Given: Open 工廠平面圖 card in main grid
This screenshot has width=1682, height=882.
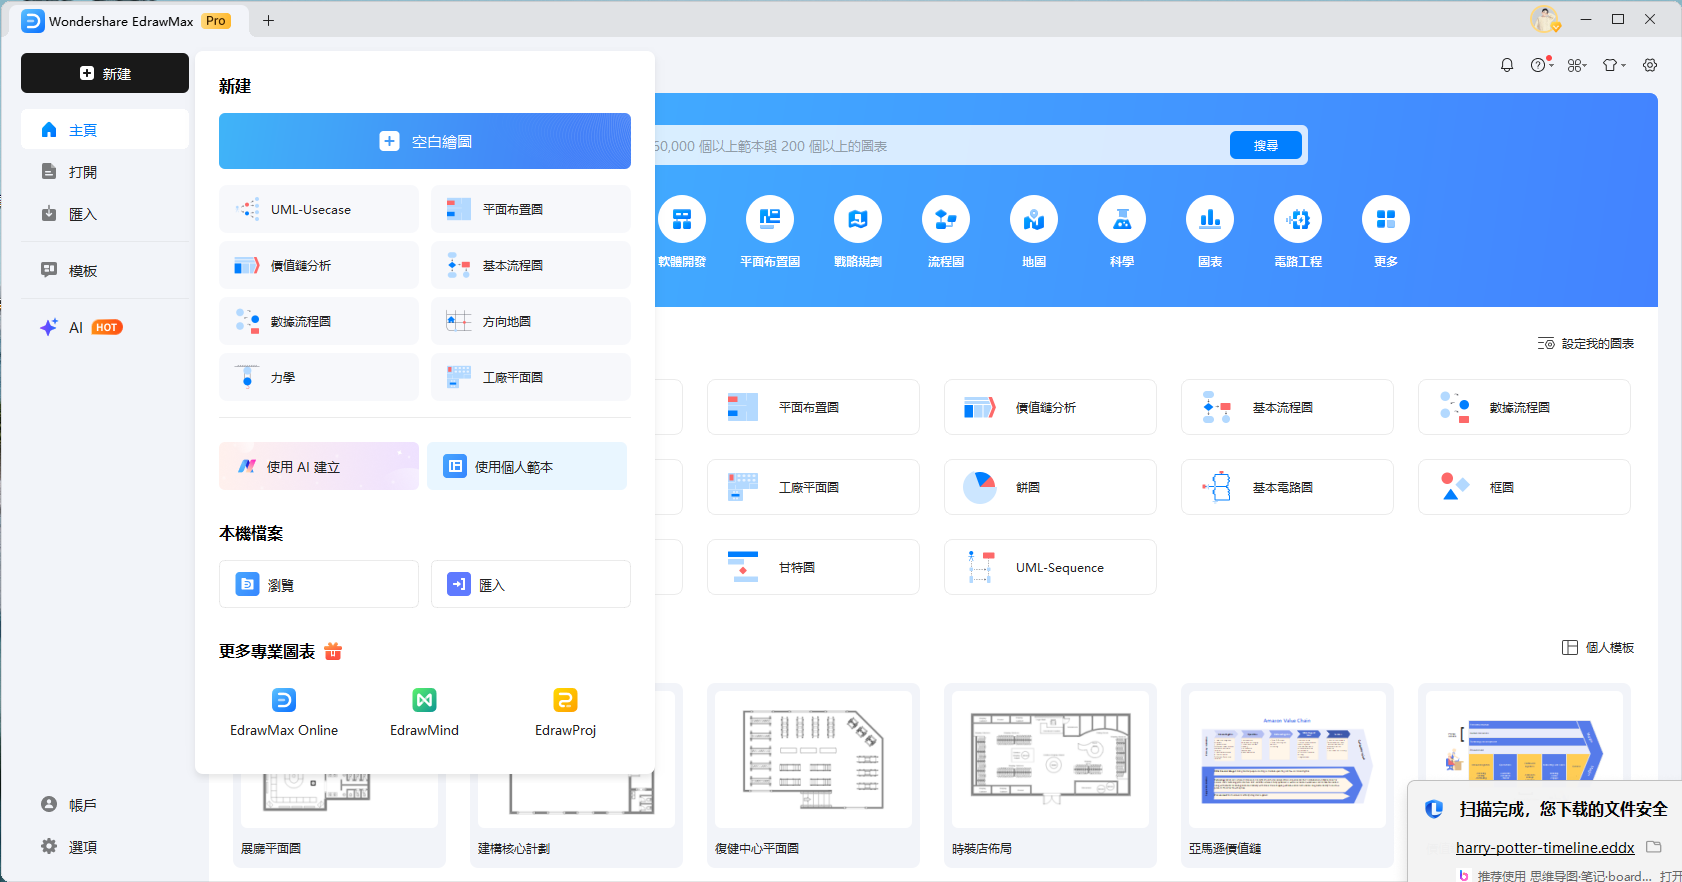Looking at the screenshot, I should pyautogui.click(x=813, y=487).
